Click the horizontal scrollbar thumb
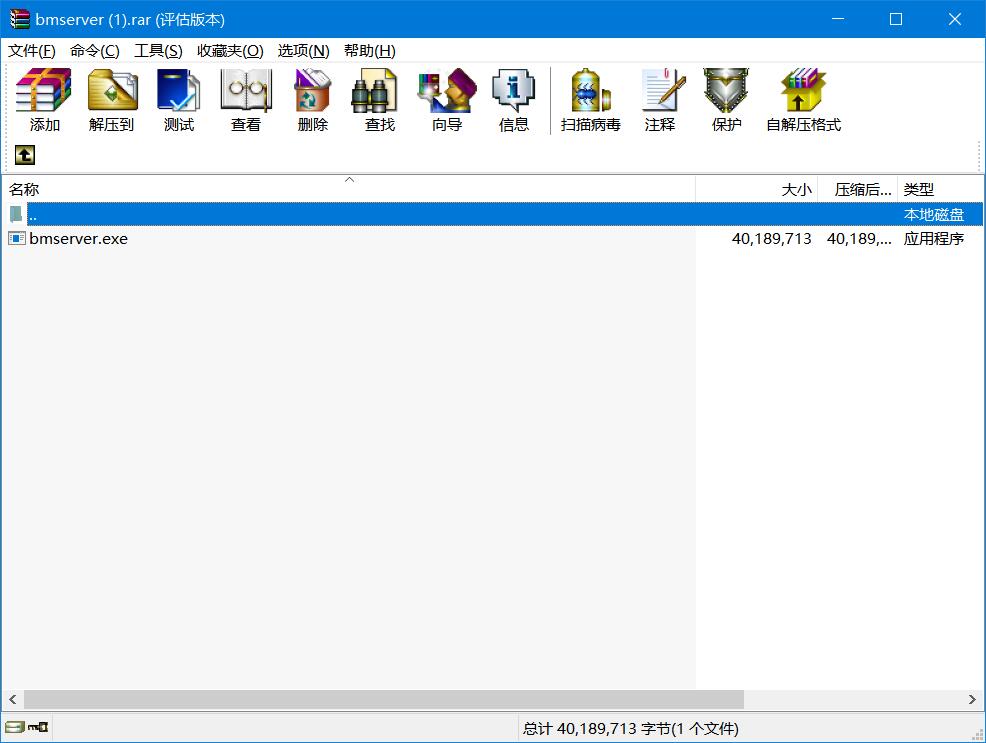Image resolution: width=986 pixels, height=743 pixels. tap(384, 699)
